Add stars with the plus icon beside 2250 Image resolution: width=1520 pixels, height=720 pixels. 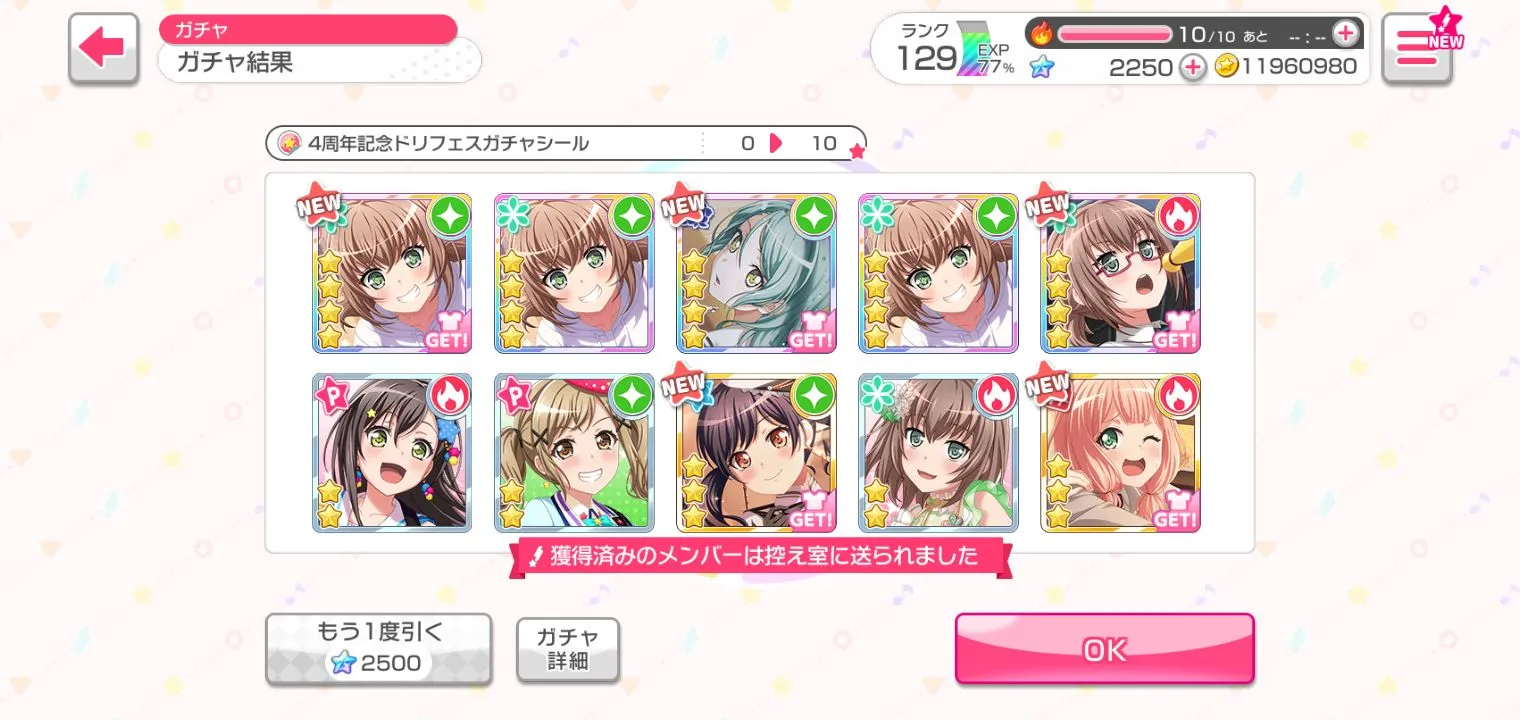point(1192,67)
